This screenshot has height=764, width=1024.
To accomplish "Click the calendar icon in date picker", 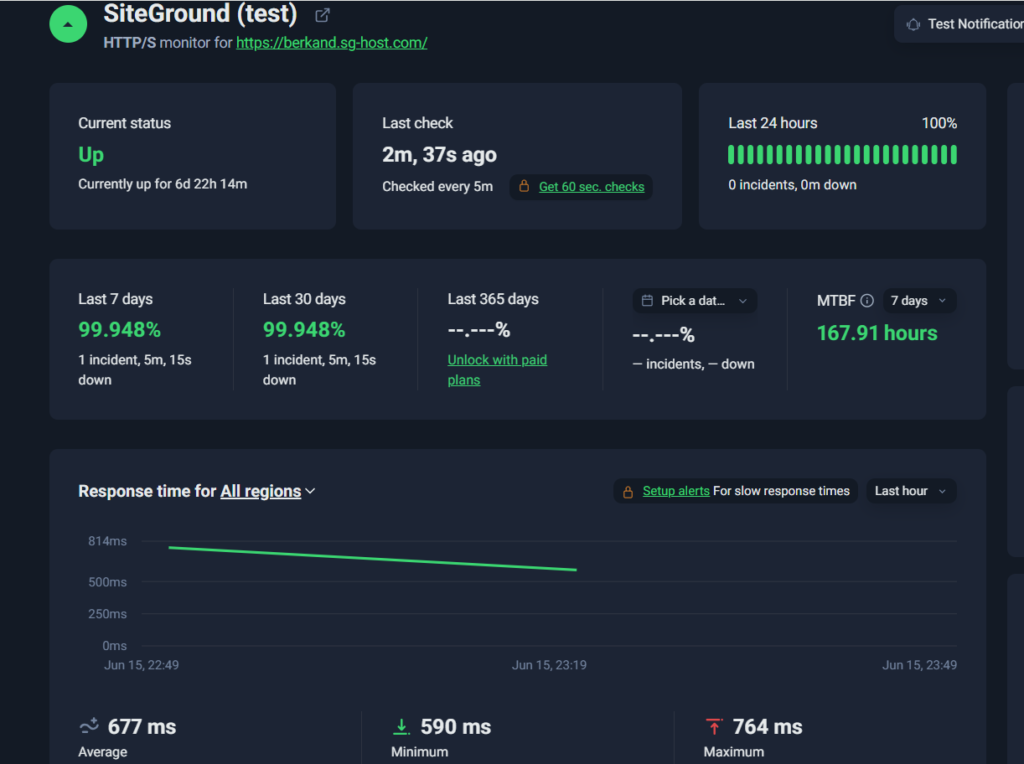I will 647,300.
